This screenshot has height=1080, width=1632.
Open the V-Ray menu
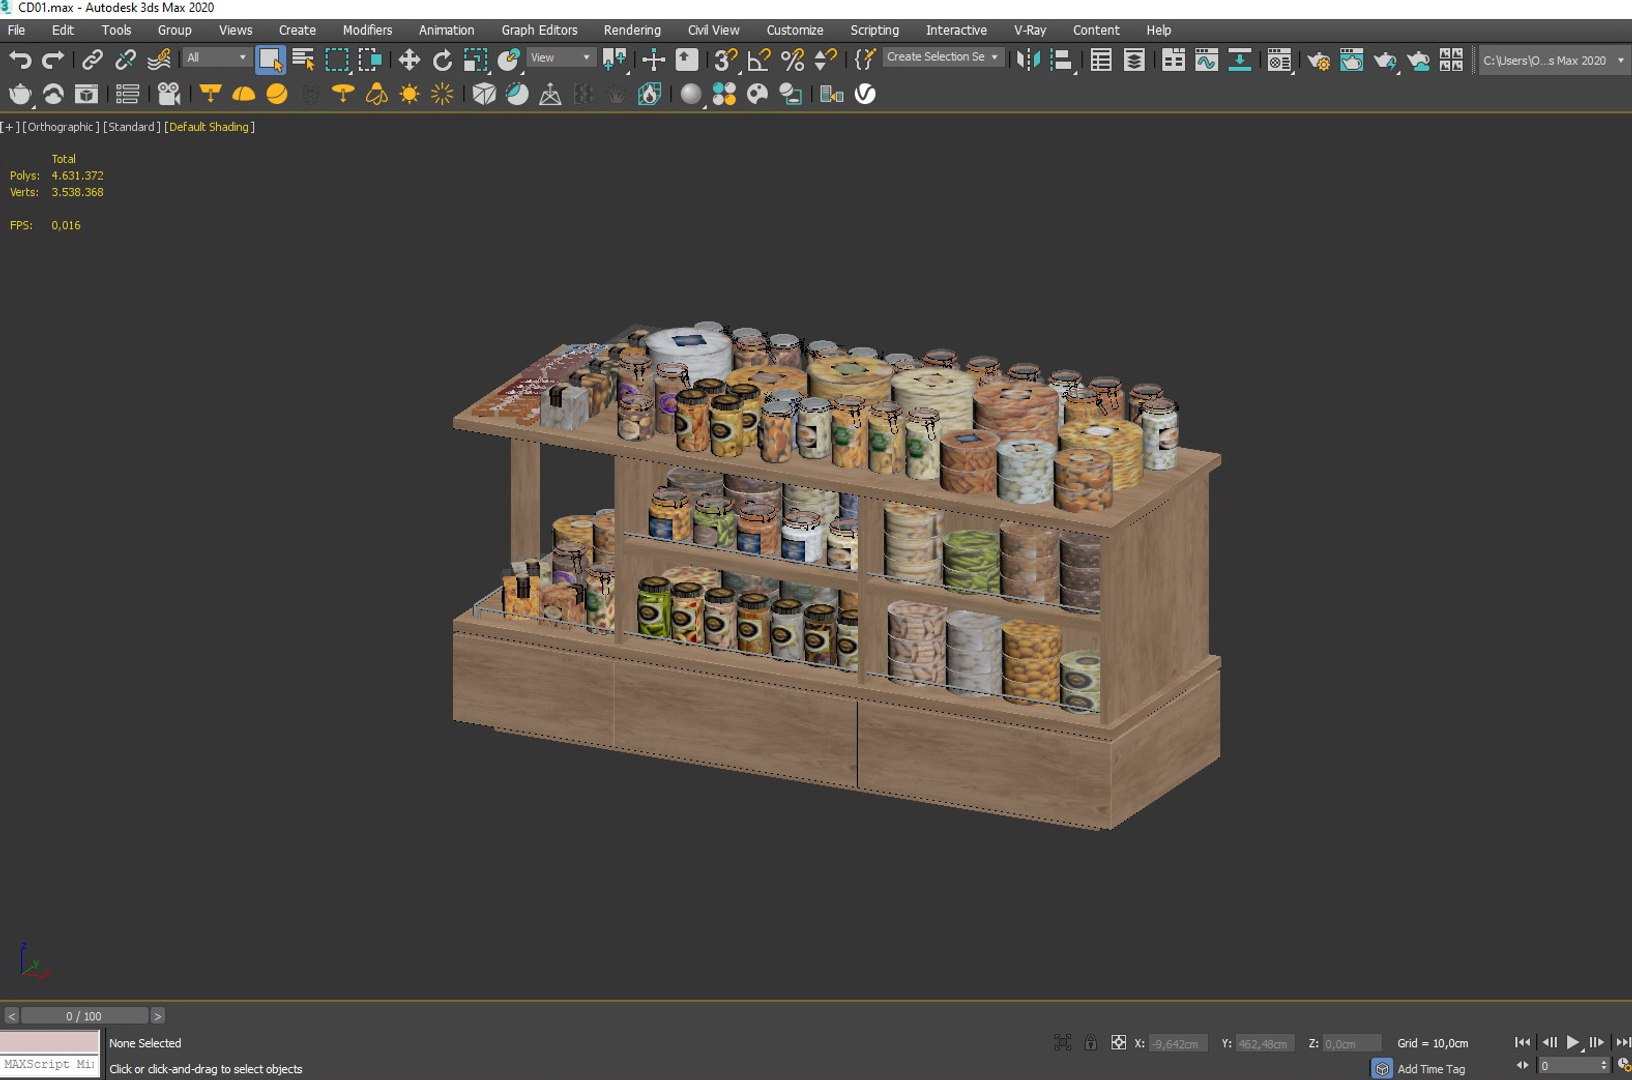(1030, 30)
